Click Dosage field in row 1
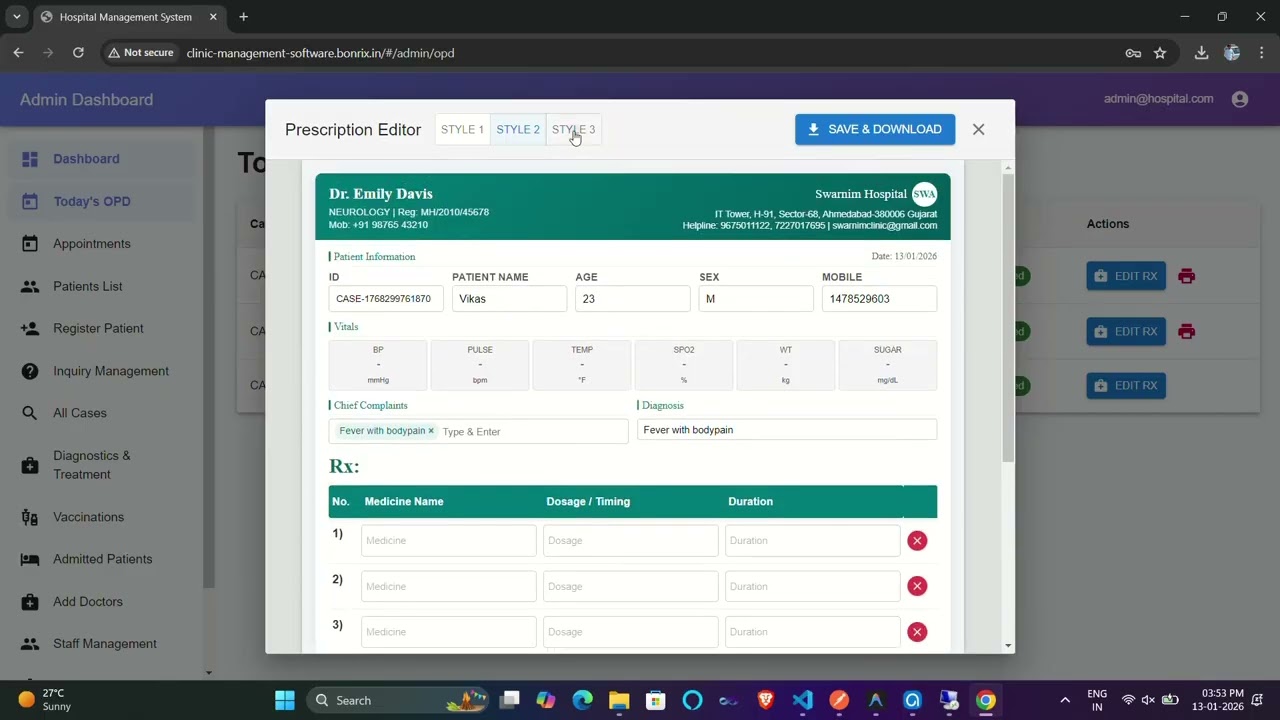Image resolution: width=1280 pixels, height=720 pixels. (x=630, y=541)
